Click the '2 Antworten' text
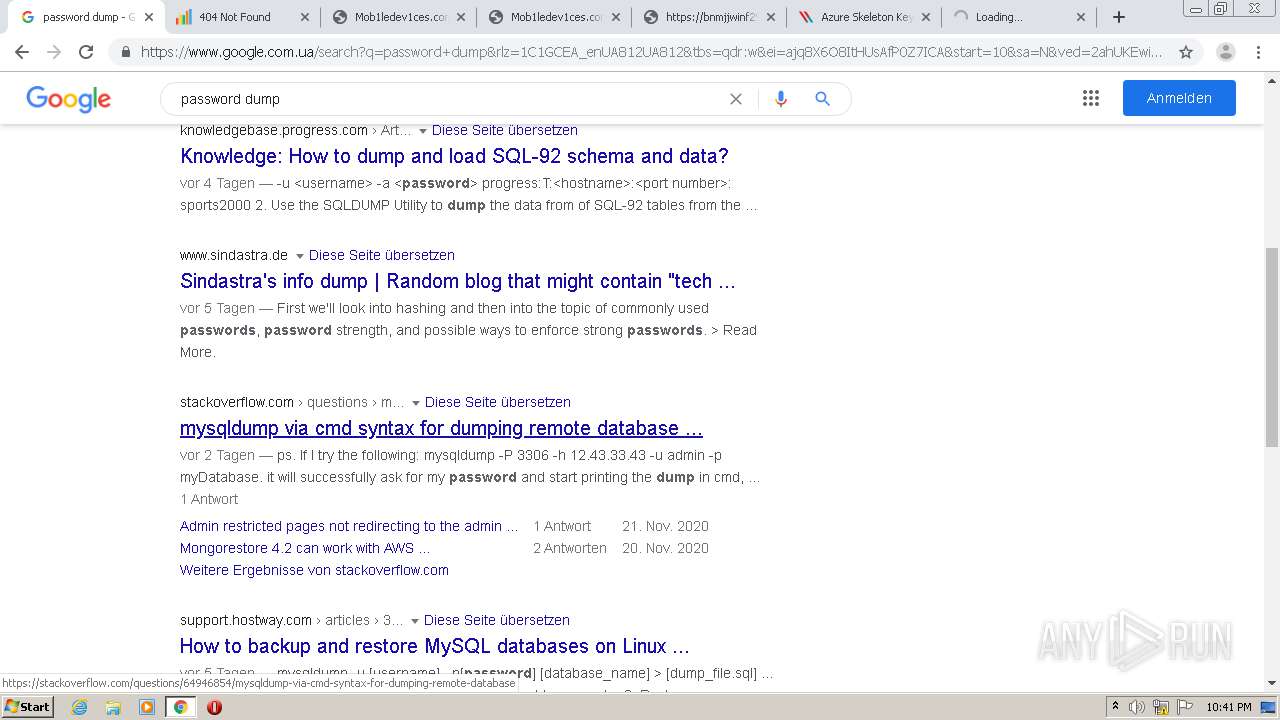 pyautogui.click(x=570, y=548)
